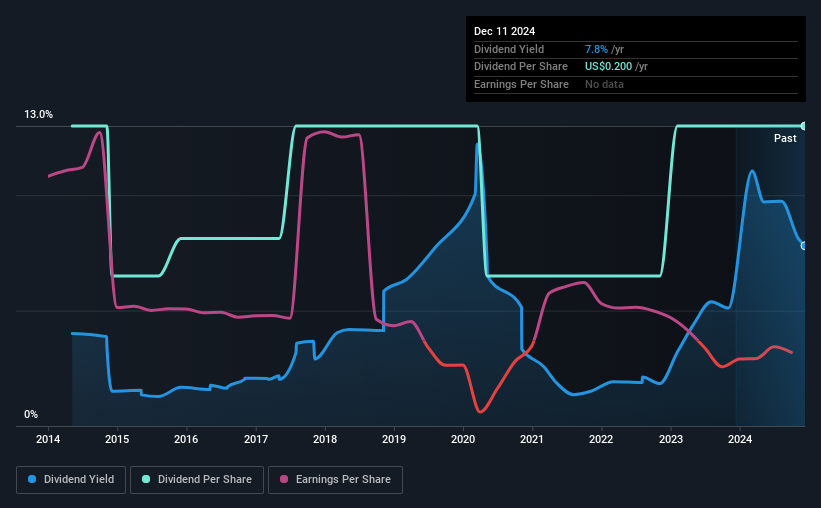Click the 0% y-axis label
This screenshot has height=508, width=821.
tap(31, 414)
